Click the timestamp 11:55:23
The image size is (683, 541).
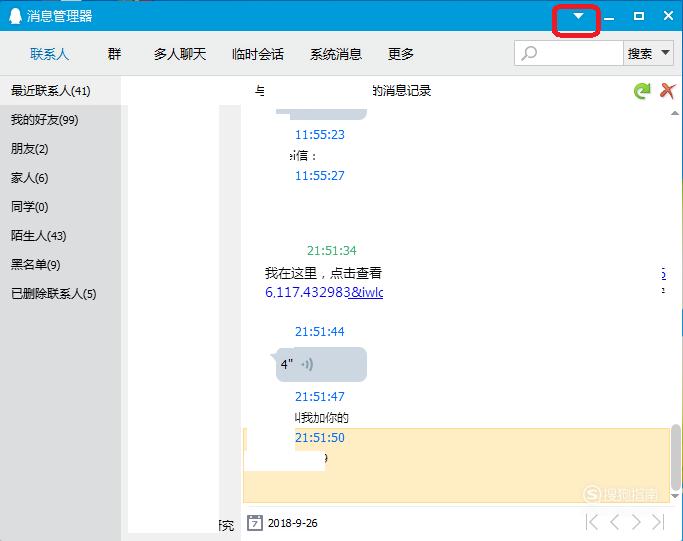320,135
